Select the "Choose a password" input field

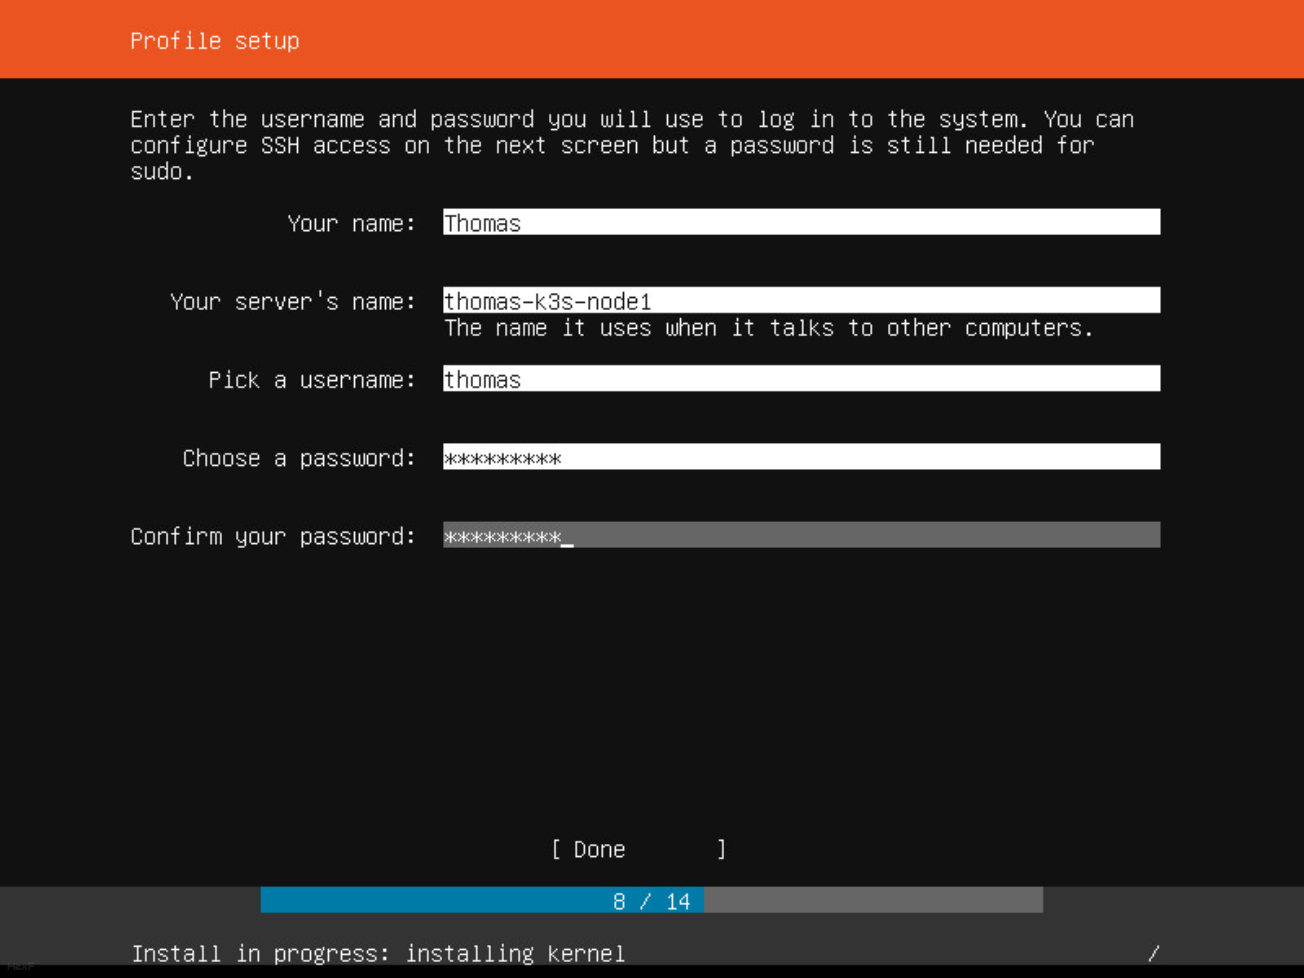(x=800, y=457)
